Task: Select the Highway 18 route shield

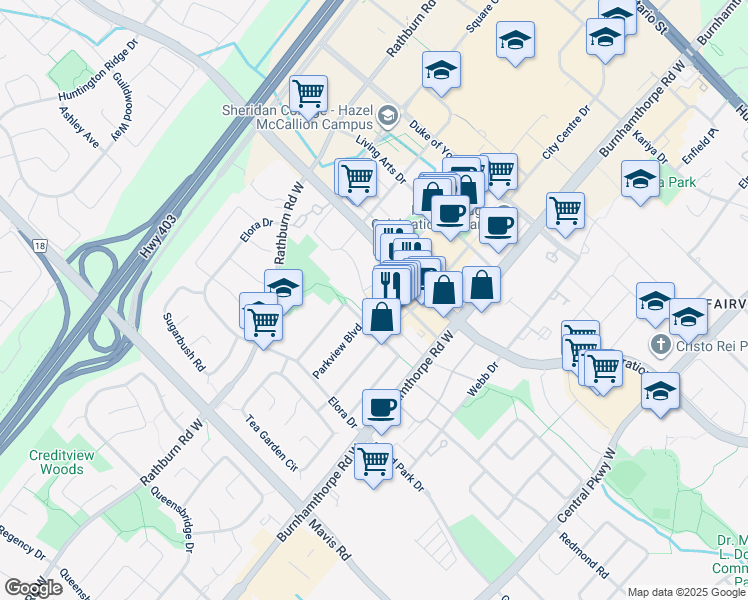Action: [x=40, y=246]
